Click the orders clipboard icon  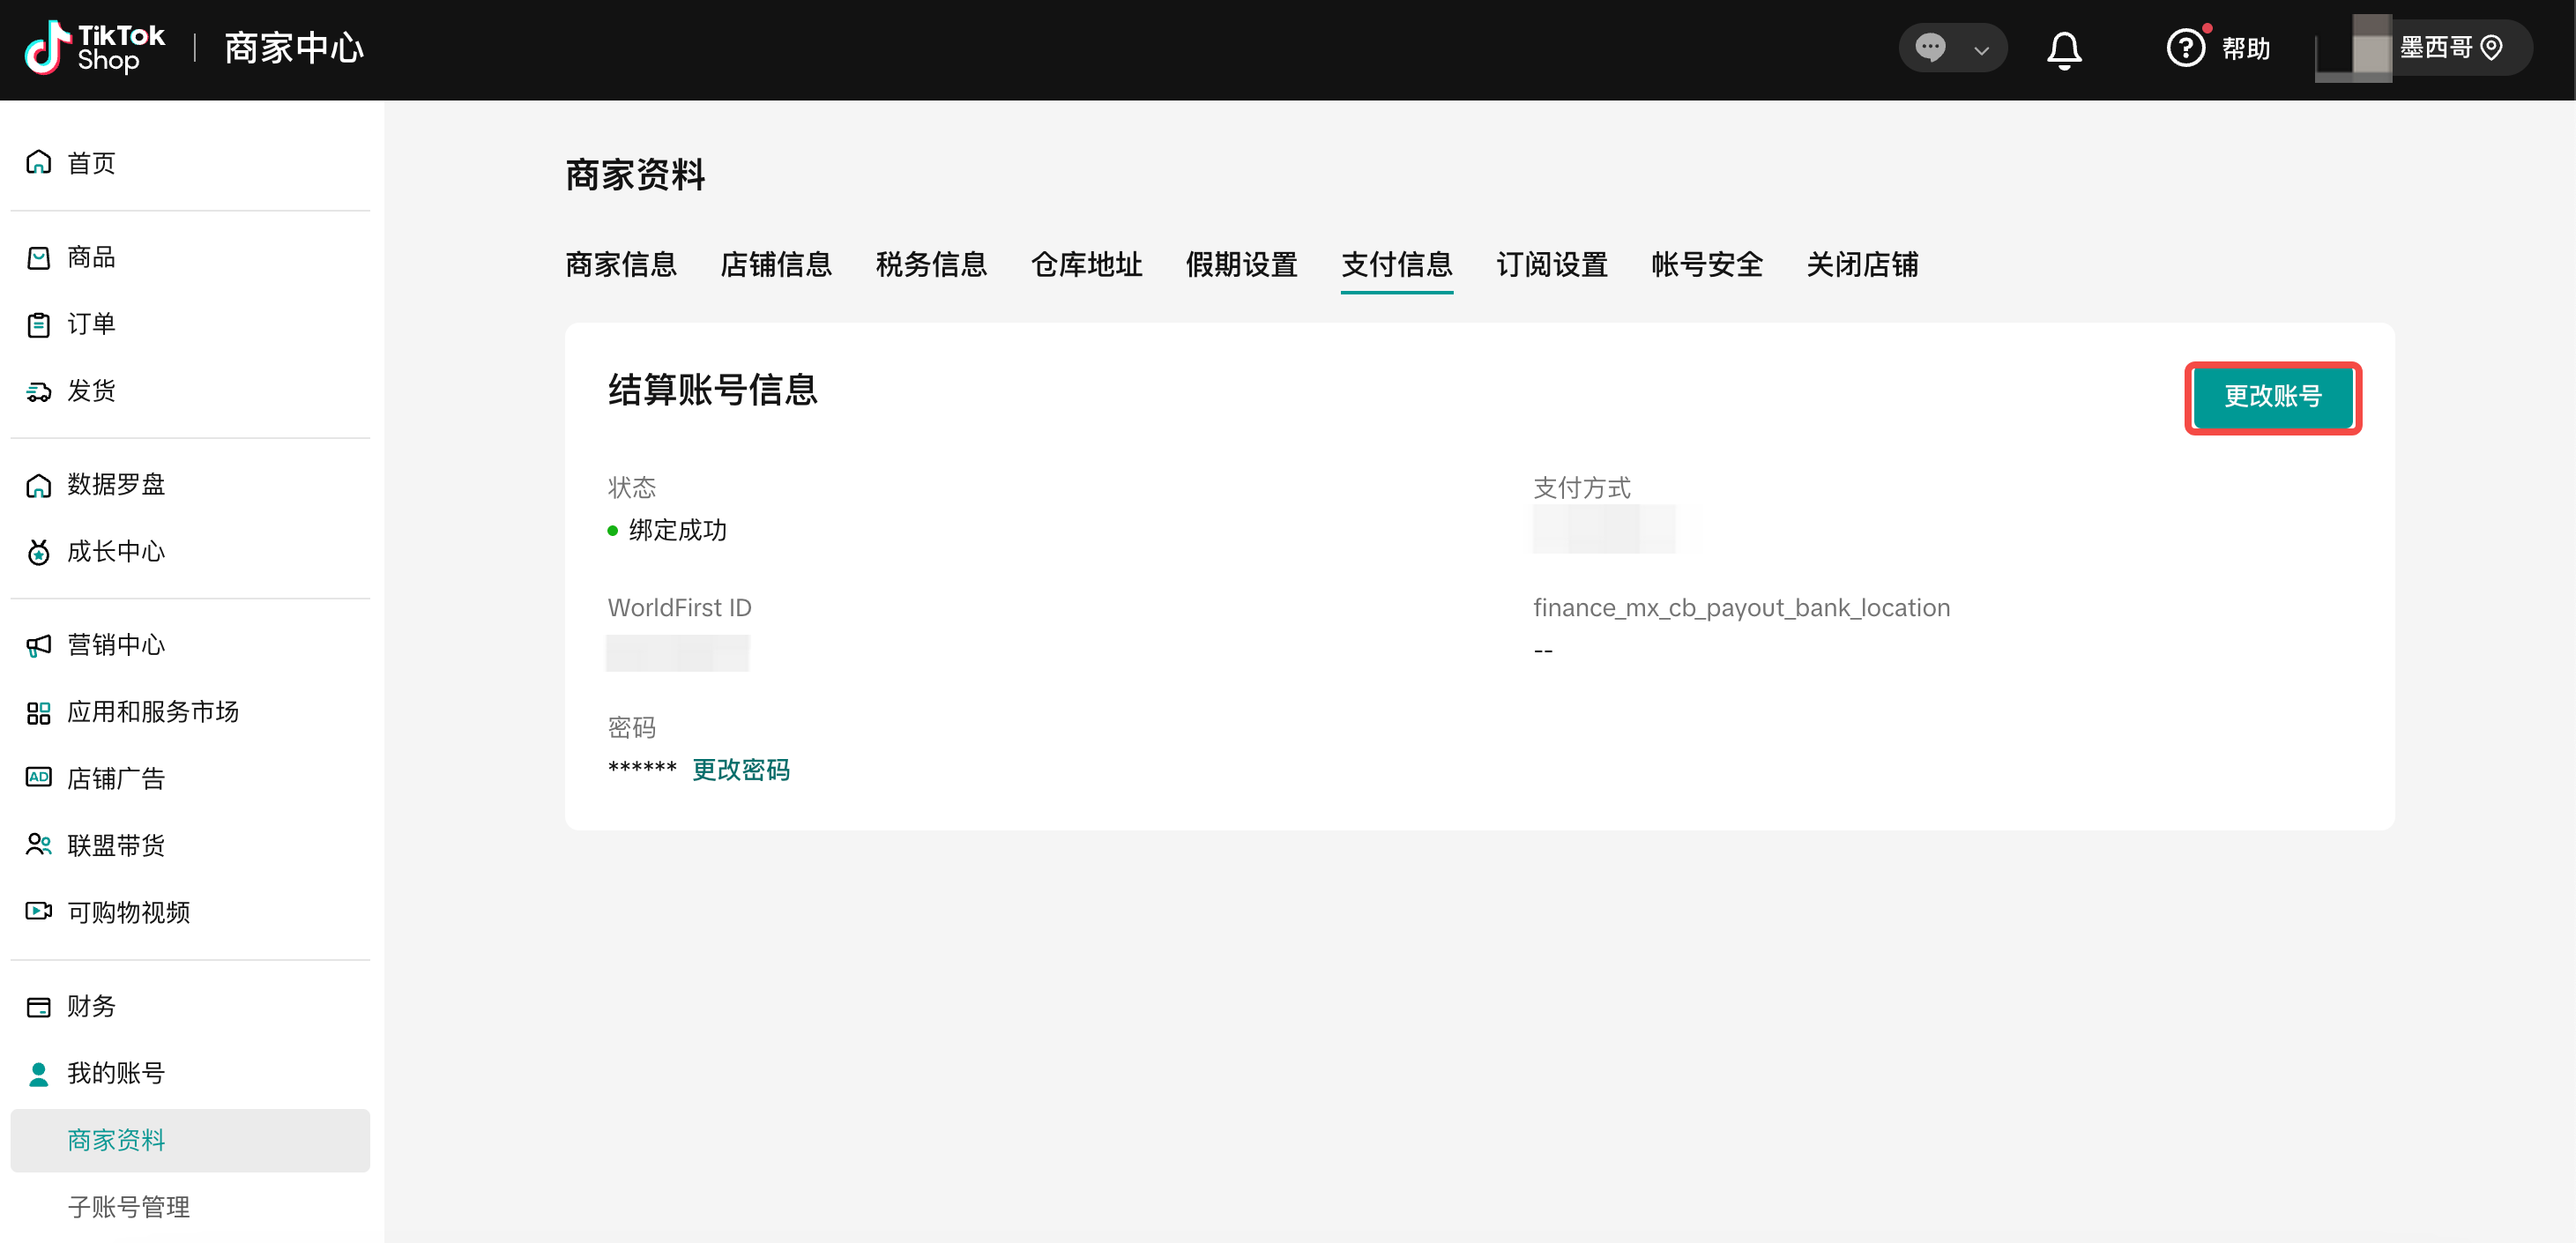[38, 324]
